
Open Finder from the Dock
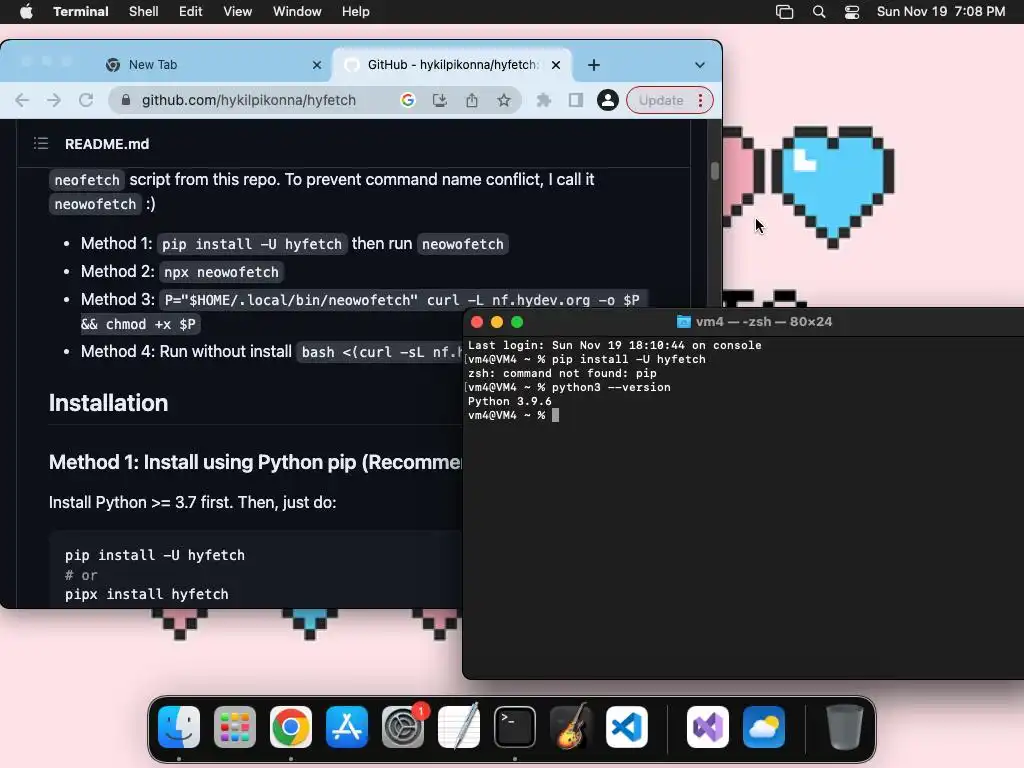179,727
